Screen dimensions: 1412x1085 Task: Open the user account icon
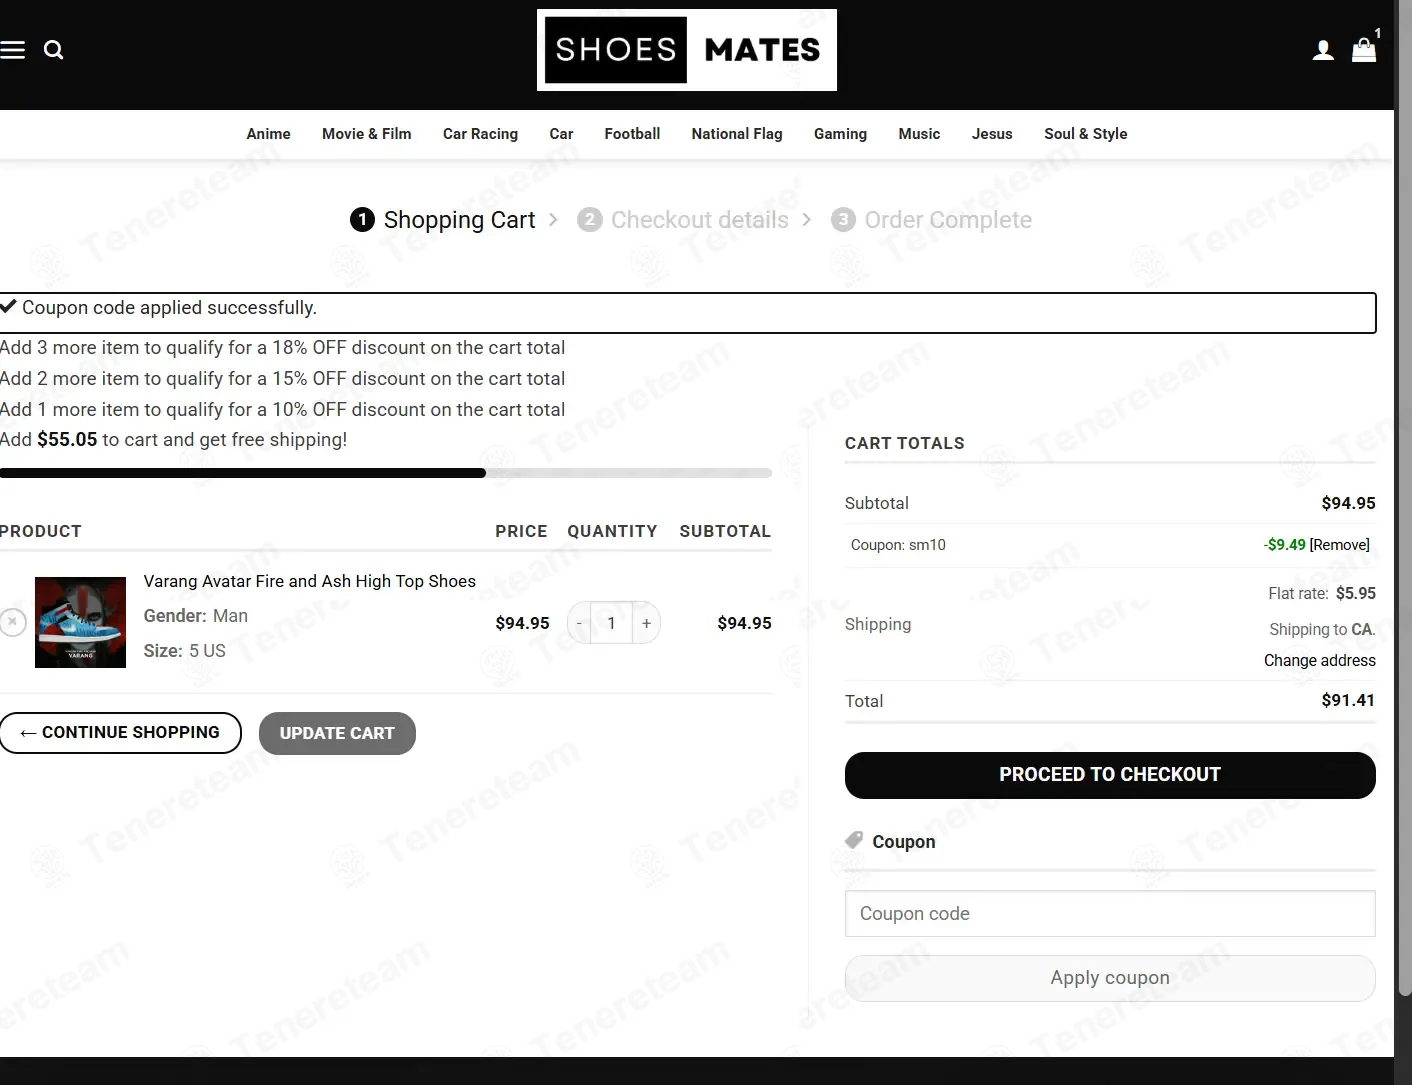(1323, 50)
